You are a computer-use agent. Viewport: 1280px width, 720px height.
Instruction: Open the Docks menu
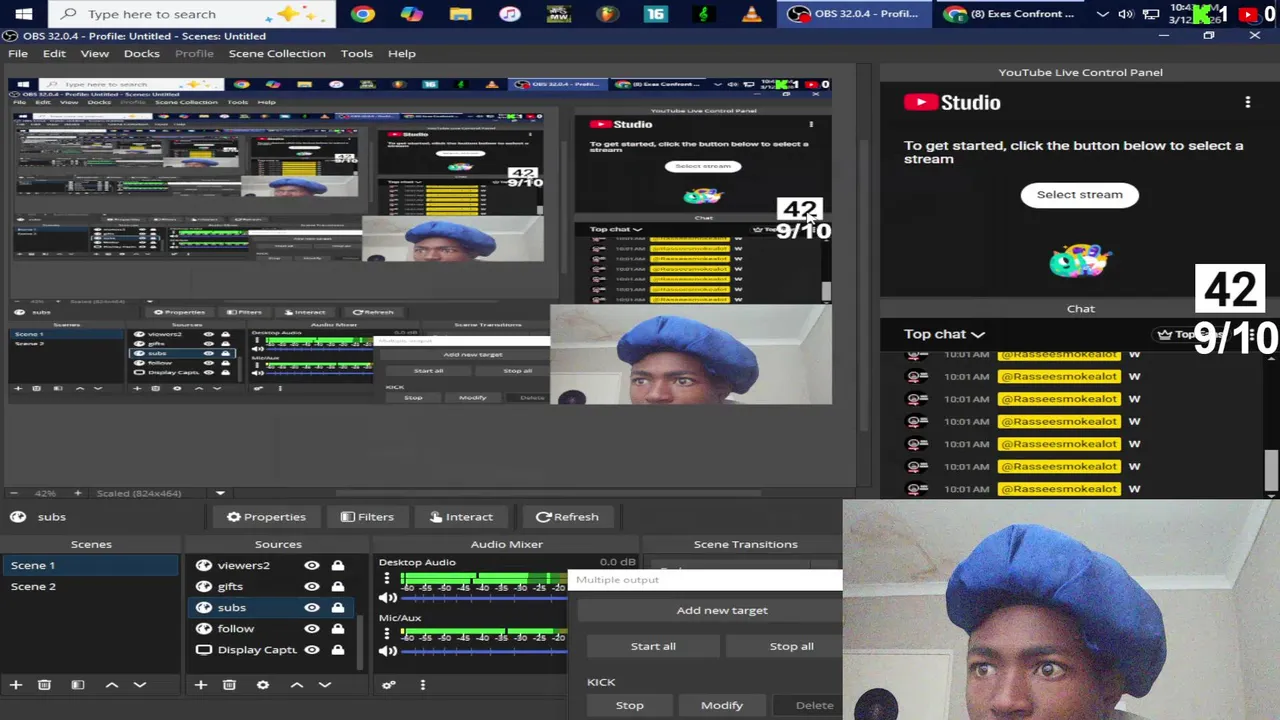pyautogui.click(x=142, y=53)
